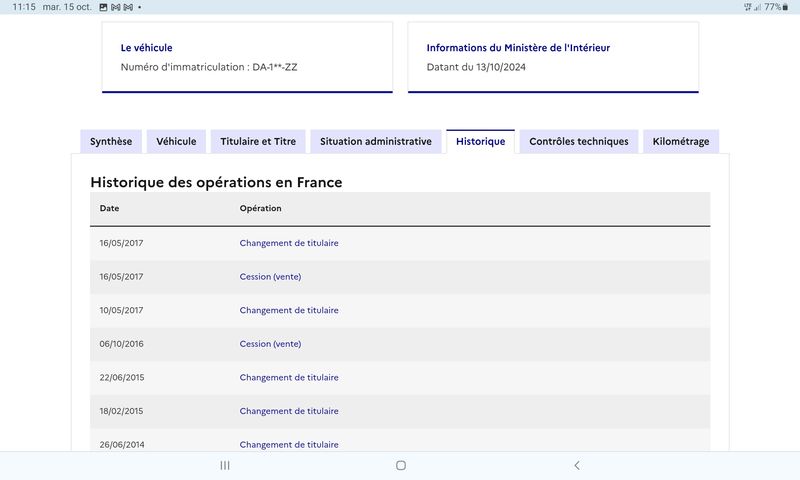The image size is (800, 480).
Task: Tap the picture notification icon in status bar
Action: click(x=103, y=7)
